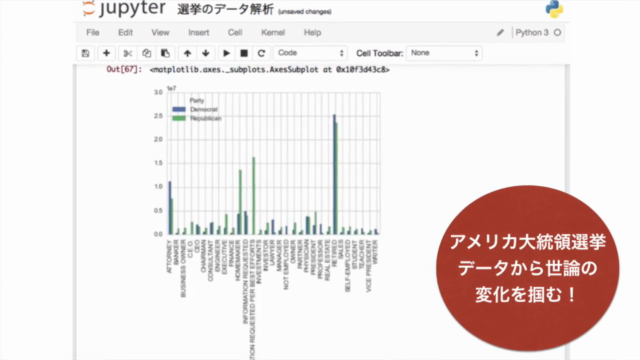Open the cell type Code dropdown

310,53
